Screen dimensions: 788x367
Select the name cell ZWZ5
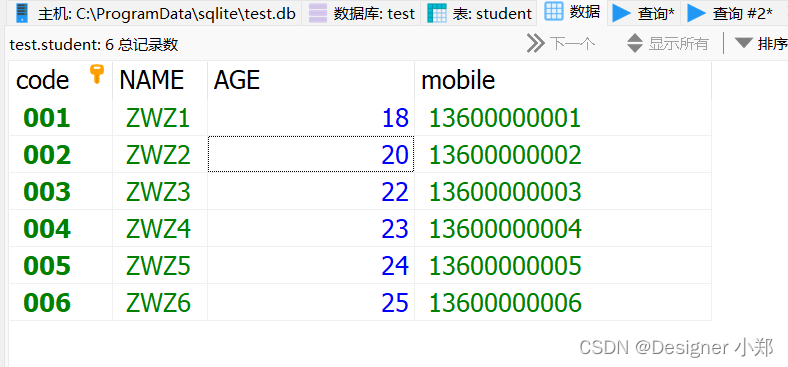160,265
